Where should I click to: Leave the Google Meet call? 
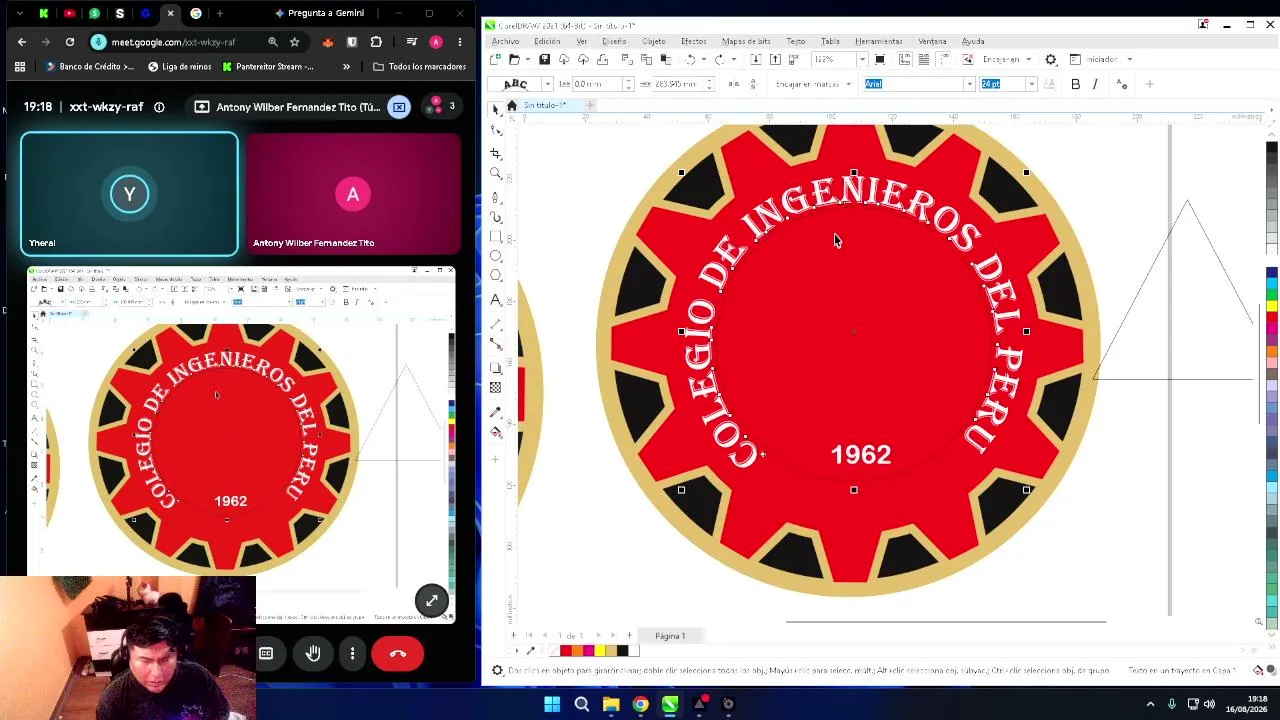[398, 654]
